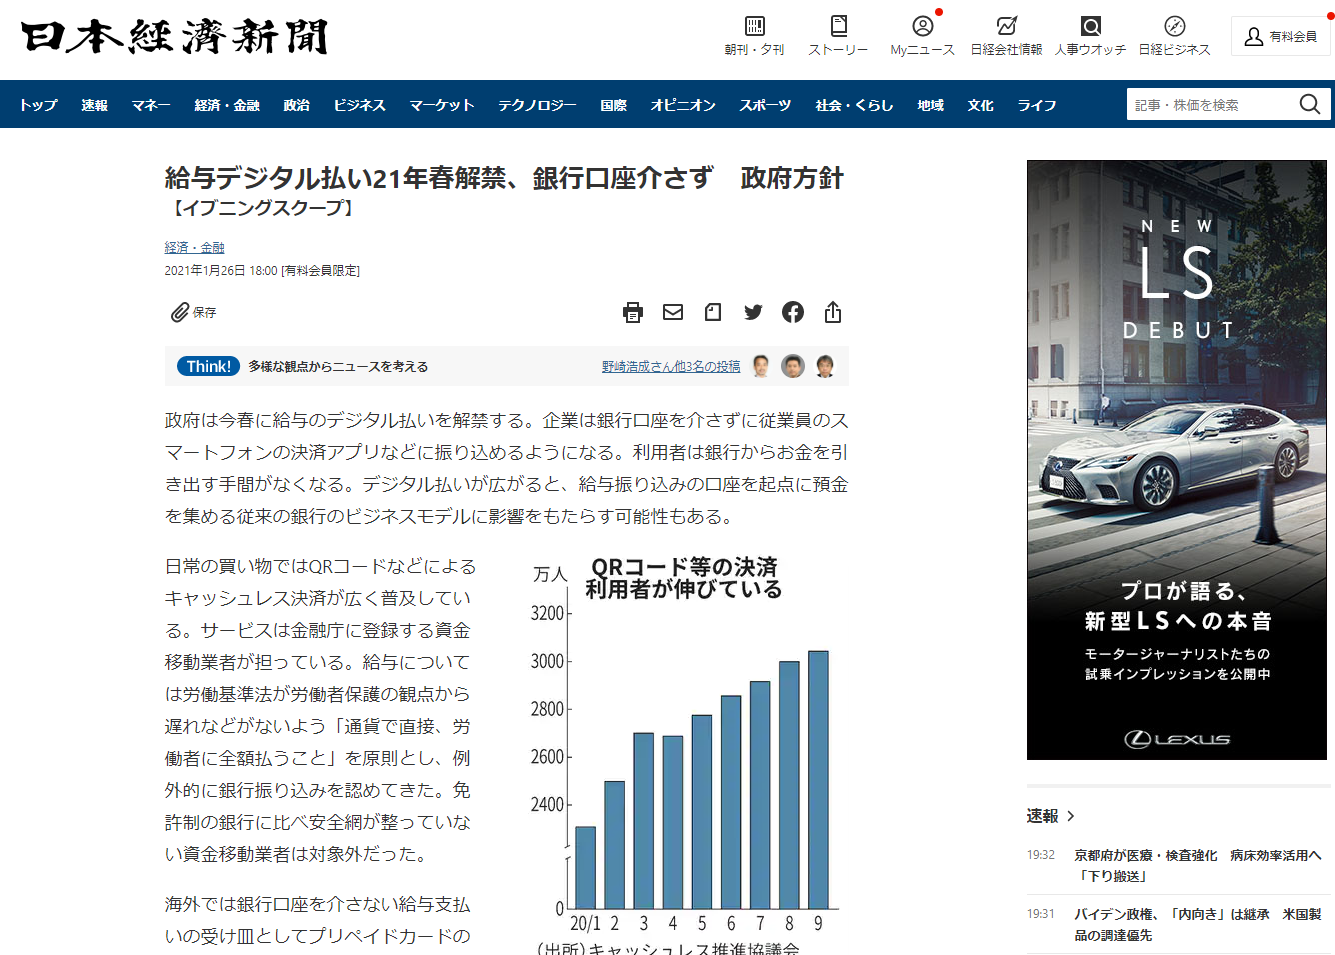Click the Twitter share icon
1335x955 pixels.
(753, 313)
